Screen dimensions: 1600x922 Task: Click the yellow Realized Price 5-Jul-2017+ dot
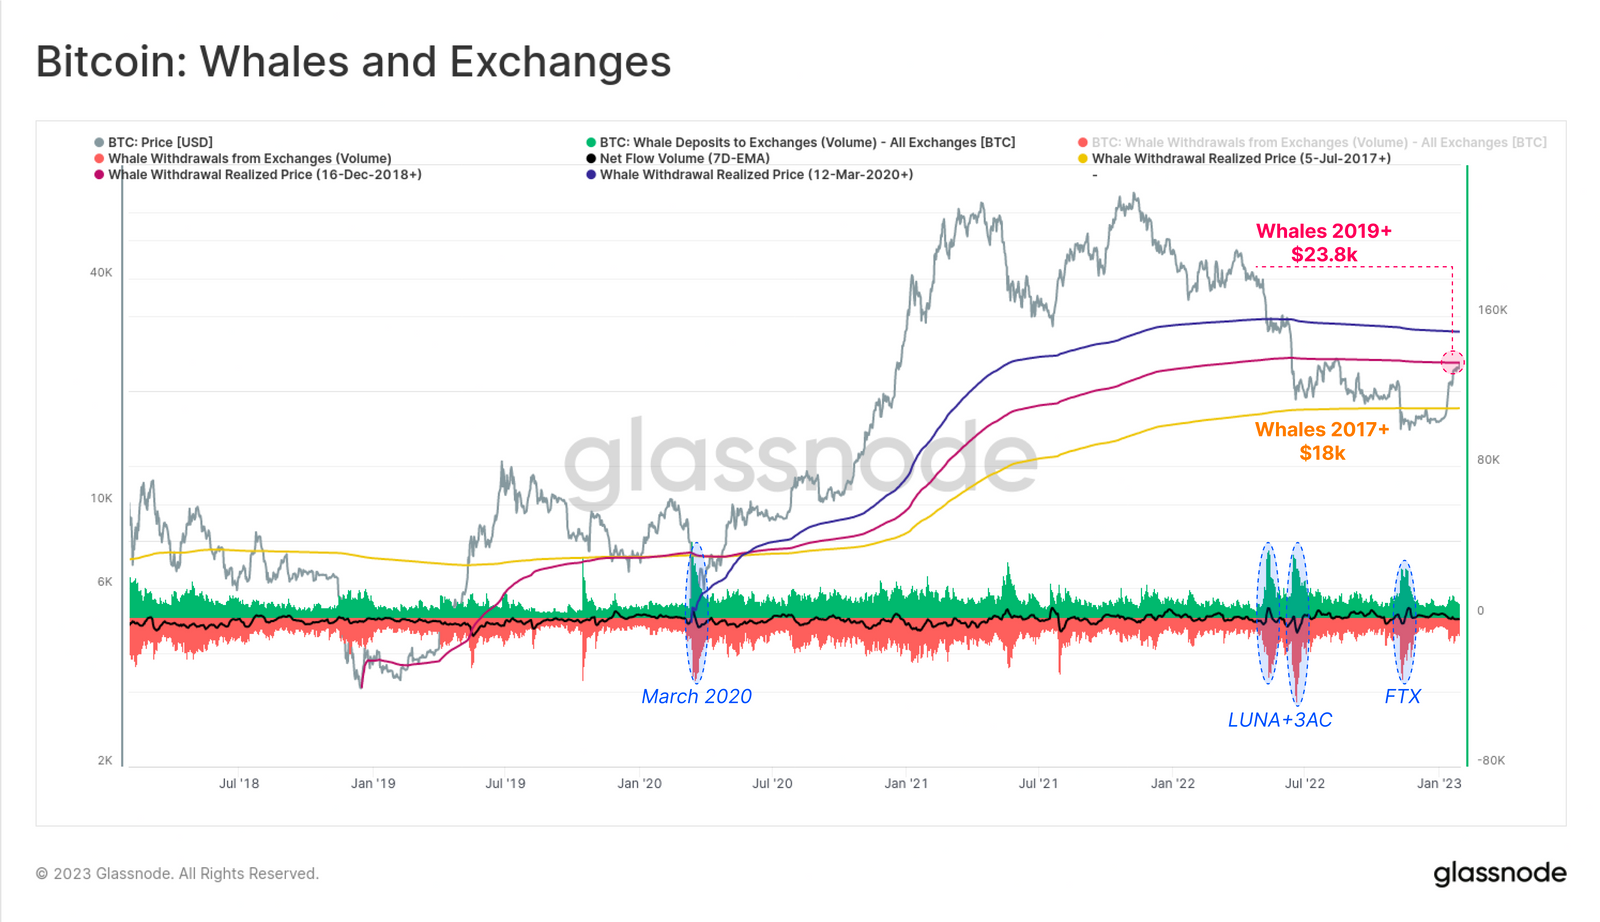click(x=1083, y=158)
